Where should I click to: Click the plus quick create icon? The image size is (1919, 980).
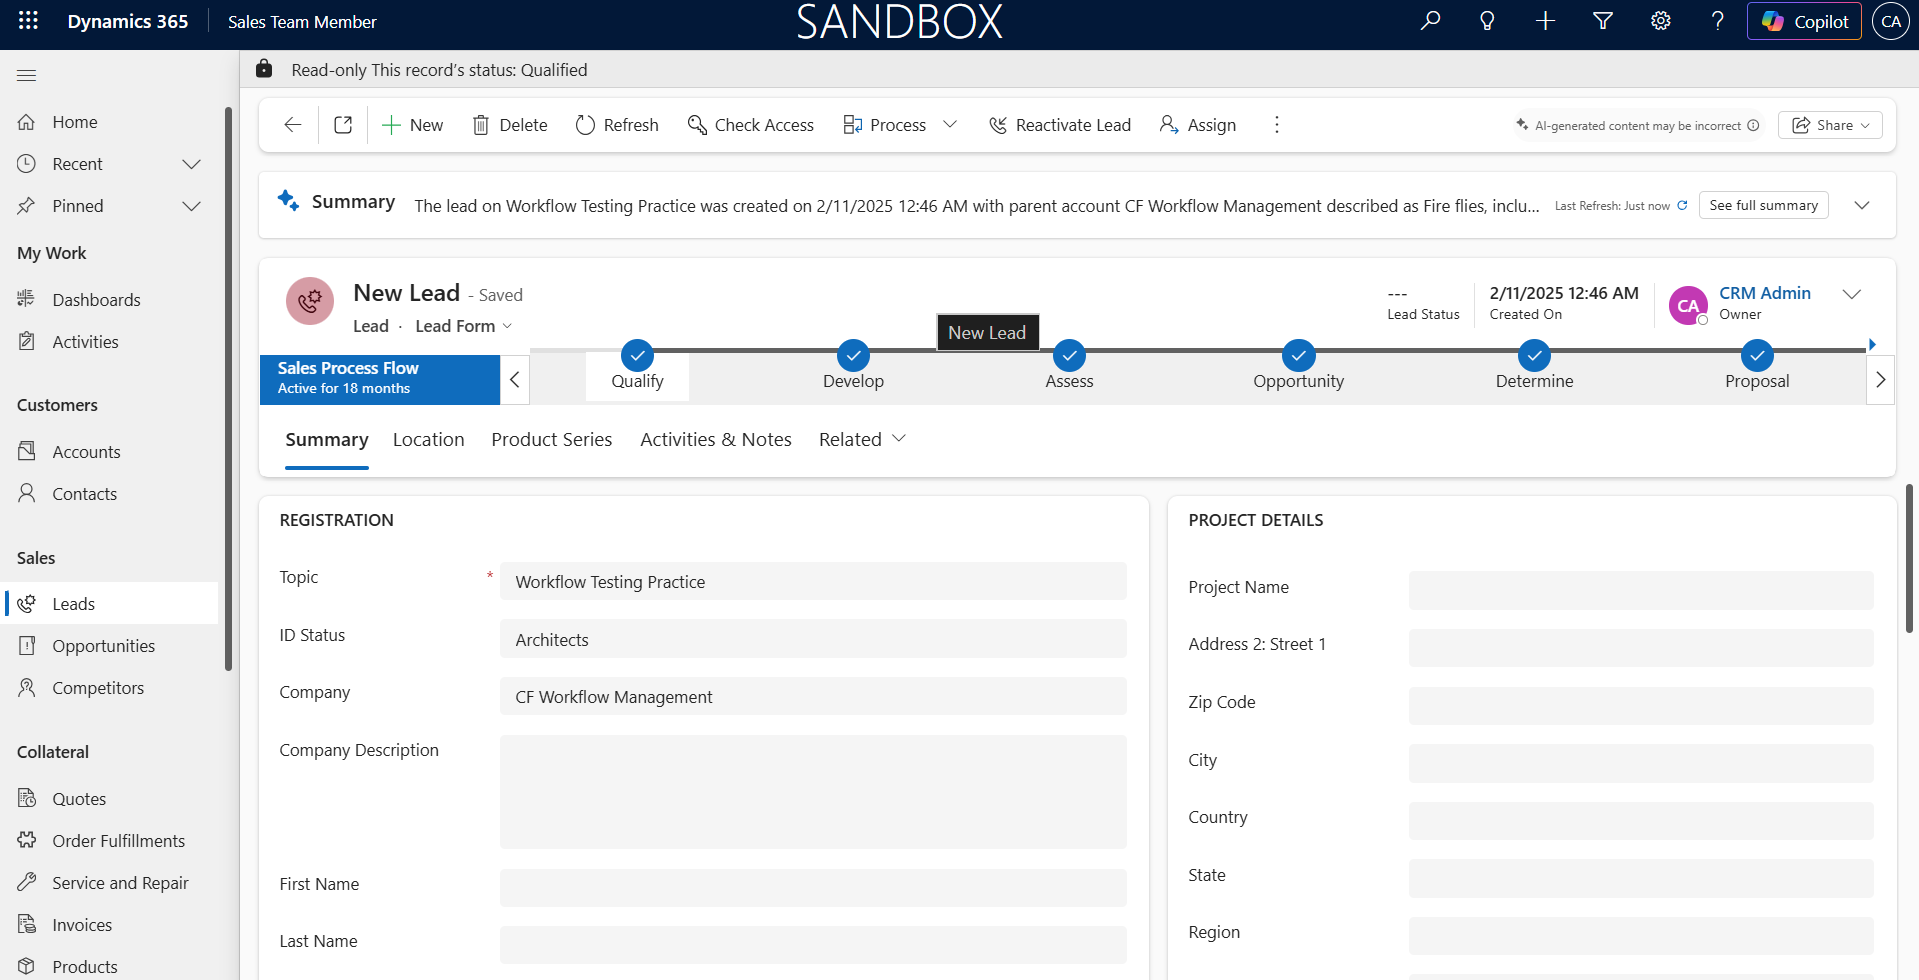(x=1545, y=21)
